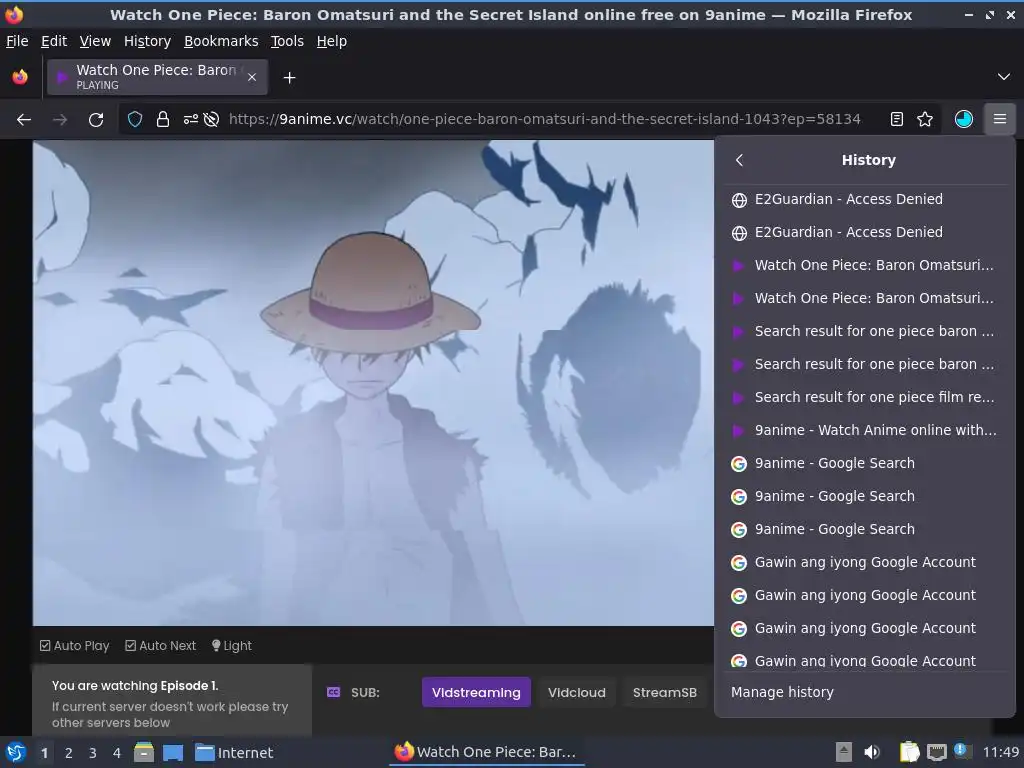Switch to workspace 2 on the taskbar
This screenshot has width=1024, height=768.
(69, 753)
